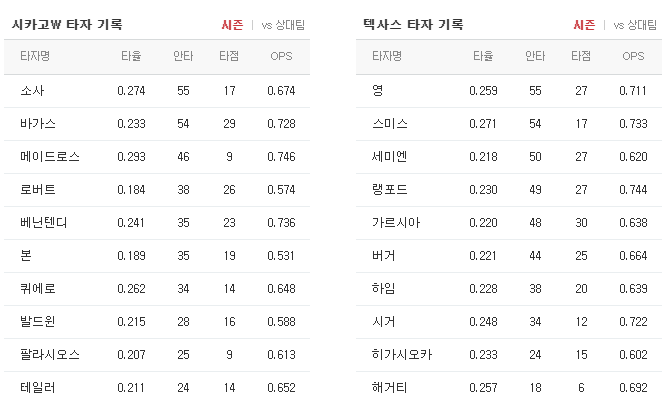Viewport: 664px width, 414px height.
Task: Select 팔라시오스 in the batter list
Action: (50, 355)
